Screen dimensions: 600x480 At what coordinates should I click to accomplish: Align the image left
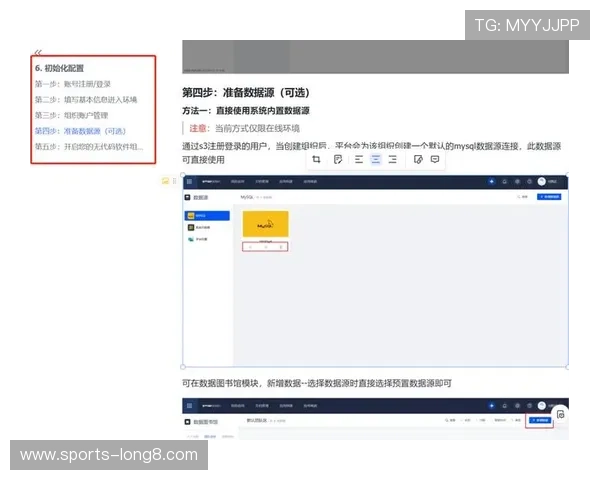coord(359,159)
